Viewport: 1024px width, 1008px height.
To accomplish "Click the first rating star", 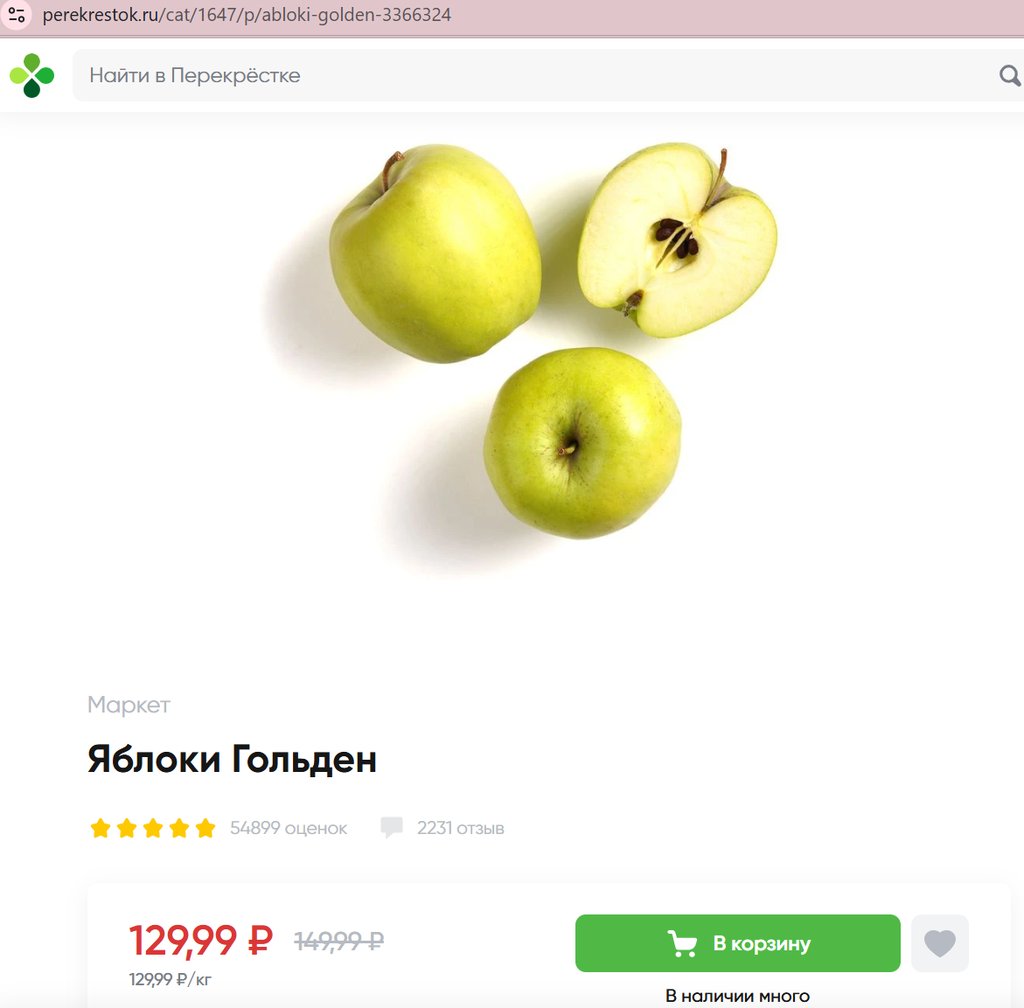I will [x=101, y=828].
